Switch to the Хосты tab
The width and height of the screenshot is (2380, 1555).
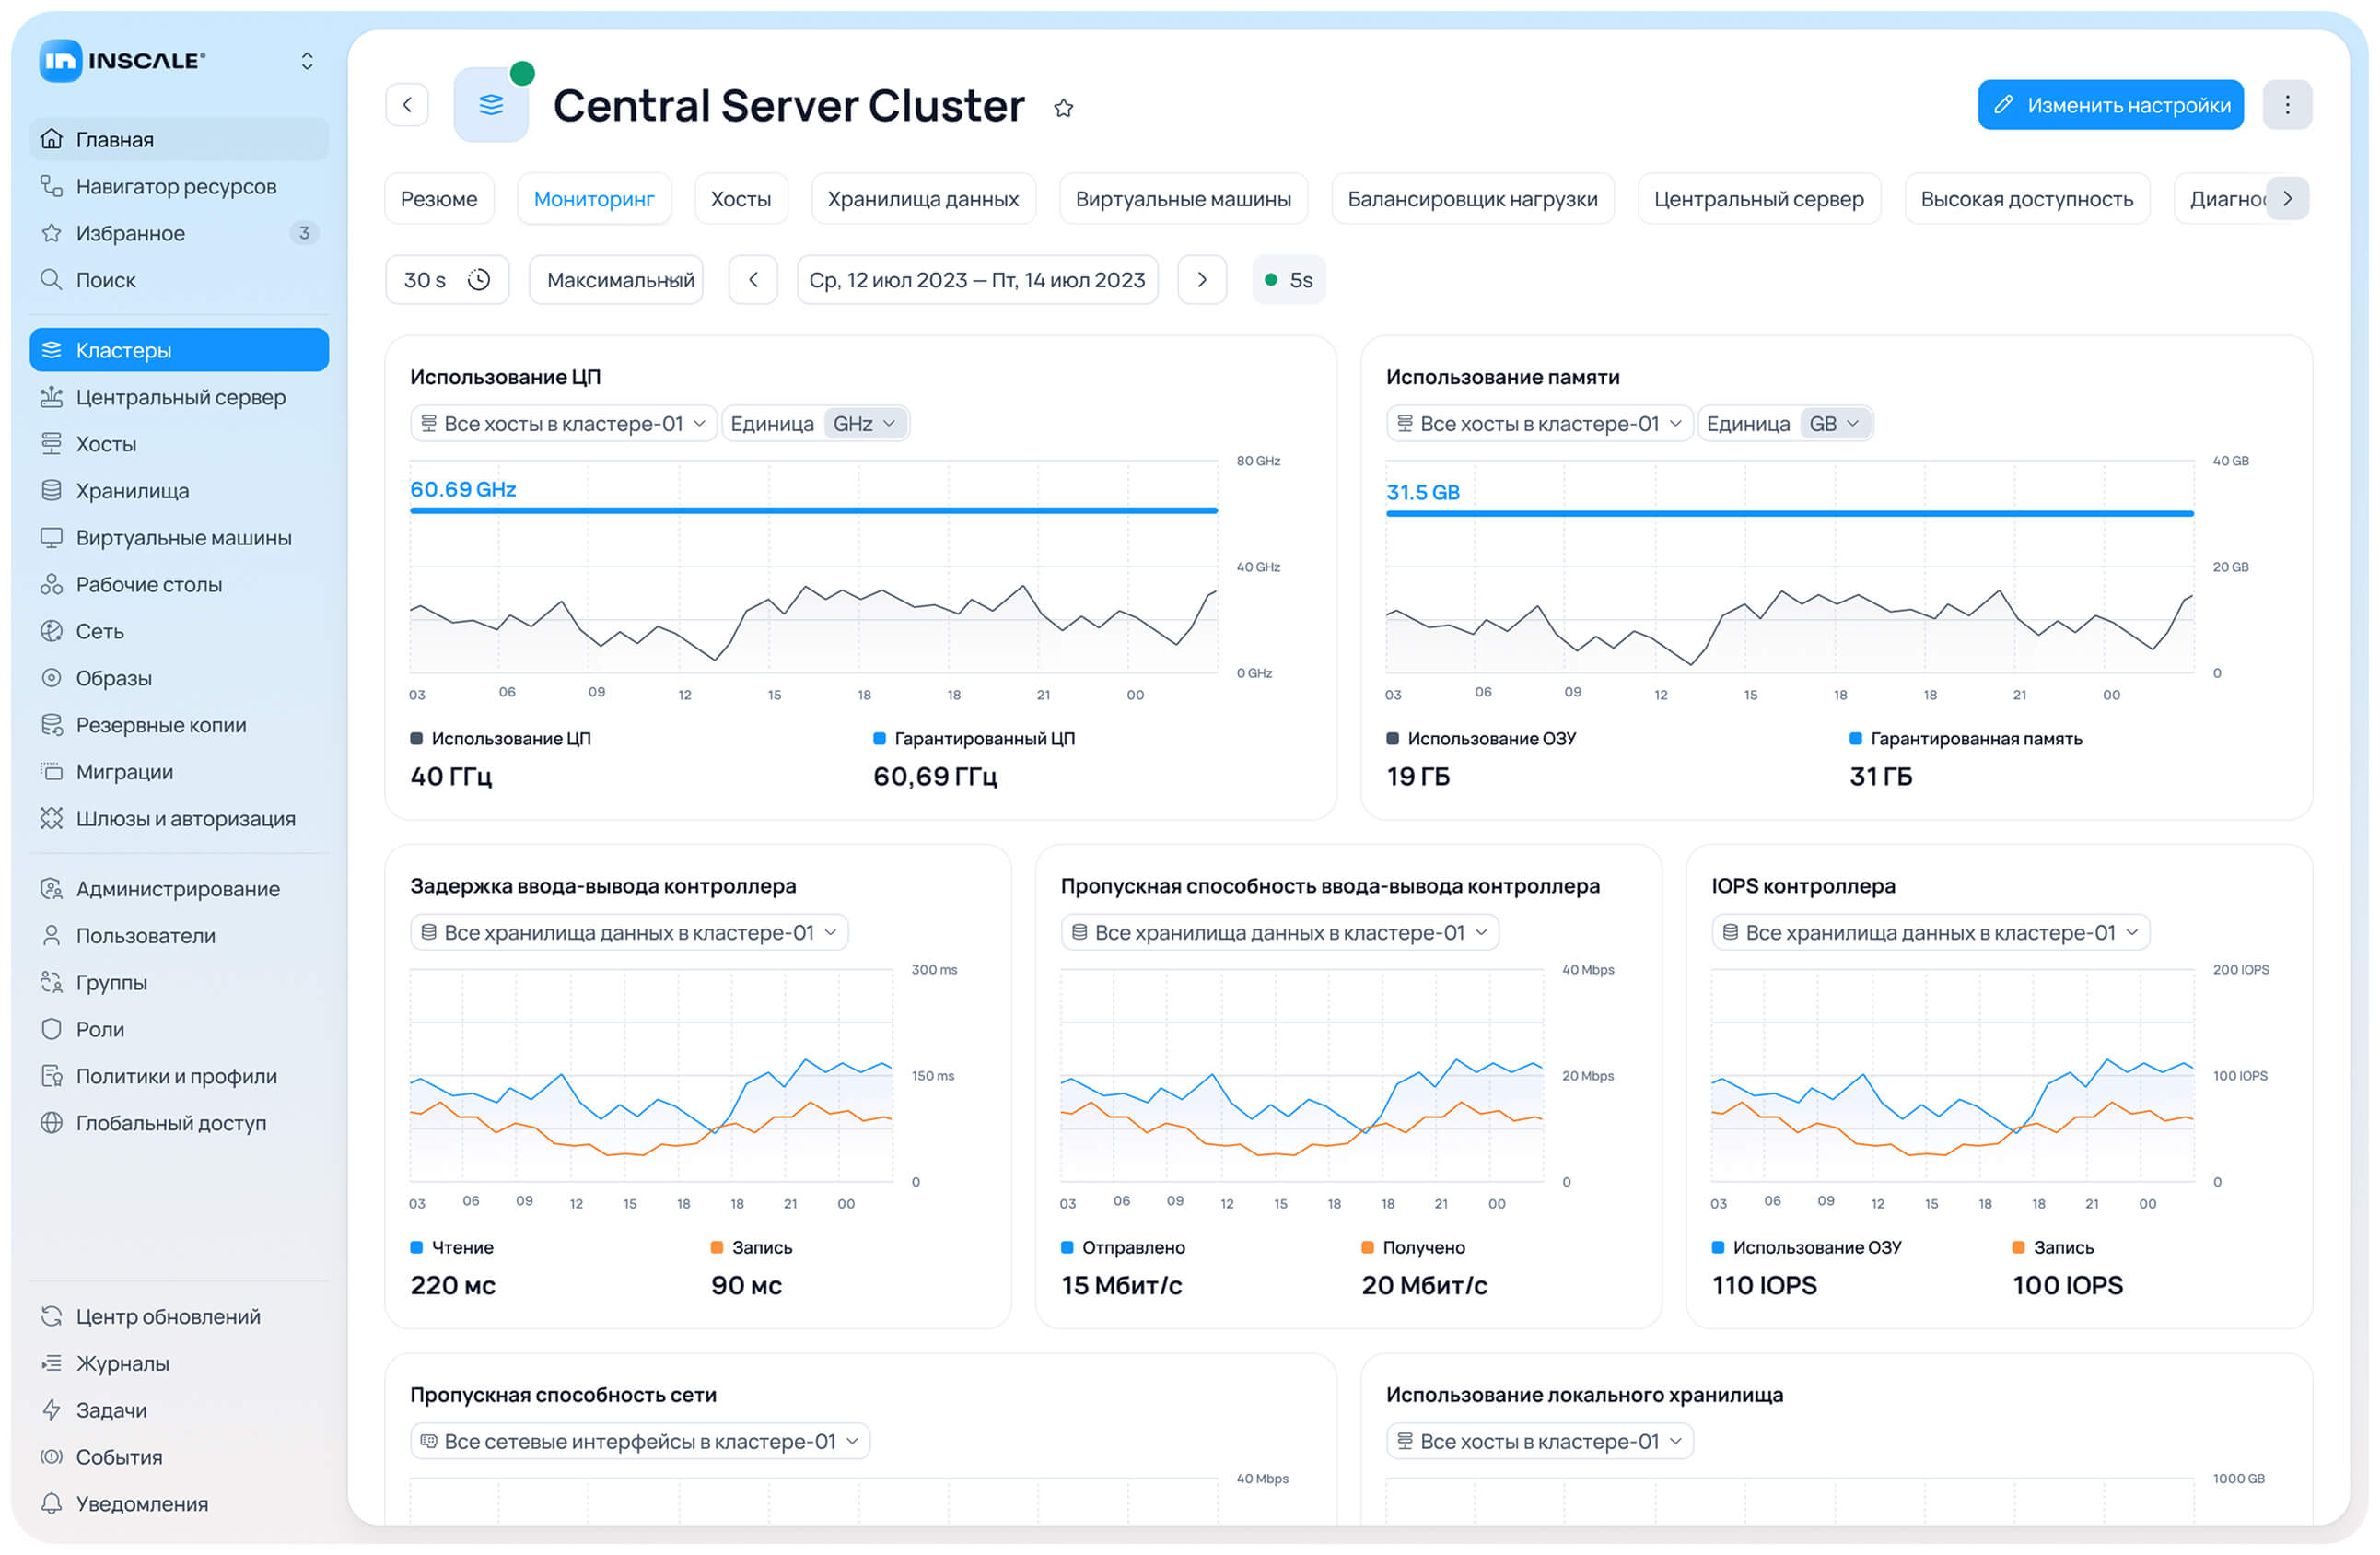[x=740, y=199]
